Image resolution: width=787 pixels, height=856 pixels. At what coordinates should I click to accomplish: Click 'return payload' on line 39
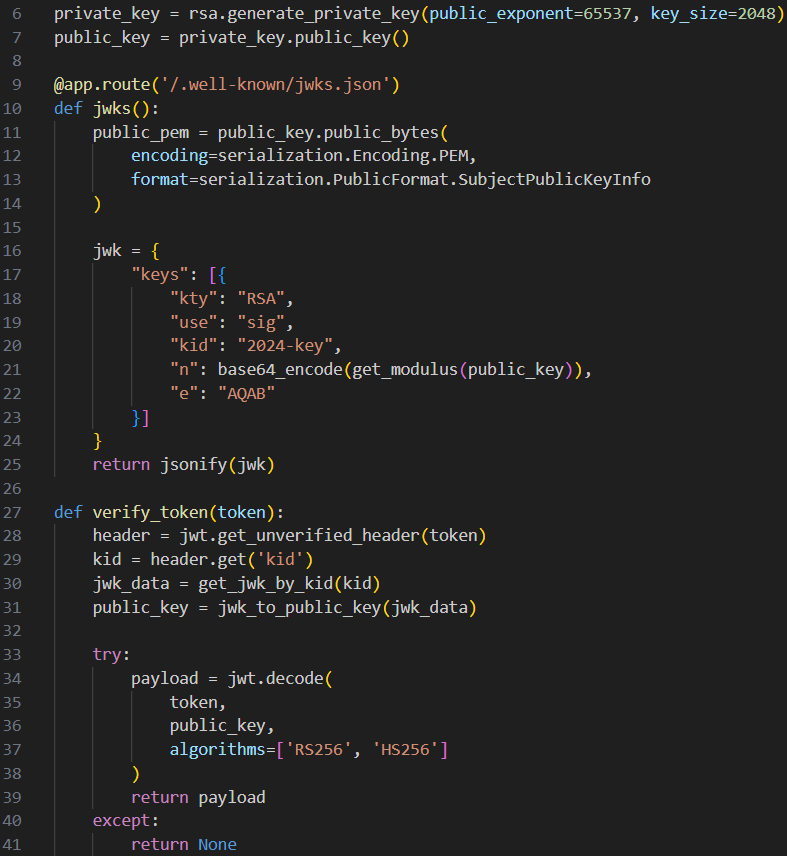pos(198,798)
